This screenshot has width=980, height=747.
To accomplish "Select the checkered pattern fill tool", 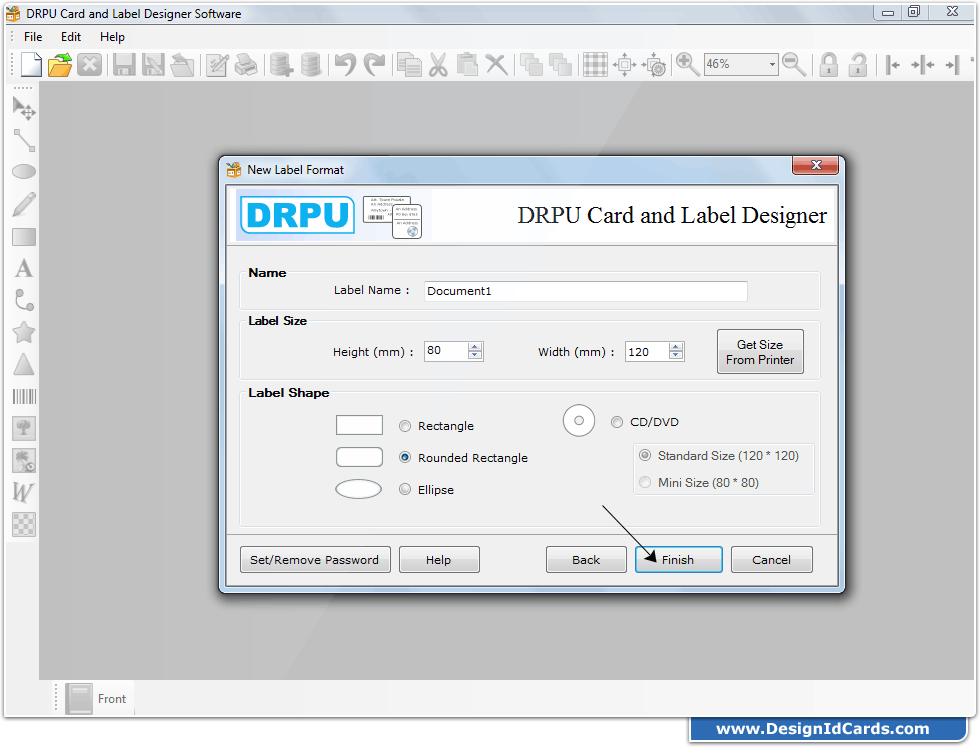I will coord(24,524).
